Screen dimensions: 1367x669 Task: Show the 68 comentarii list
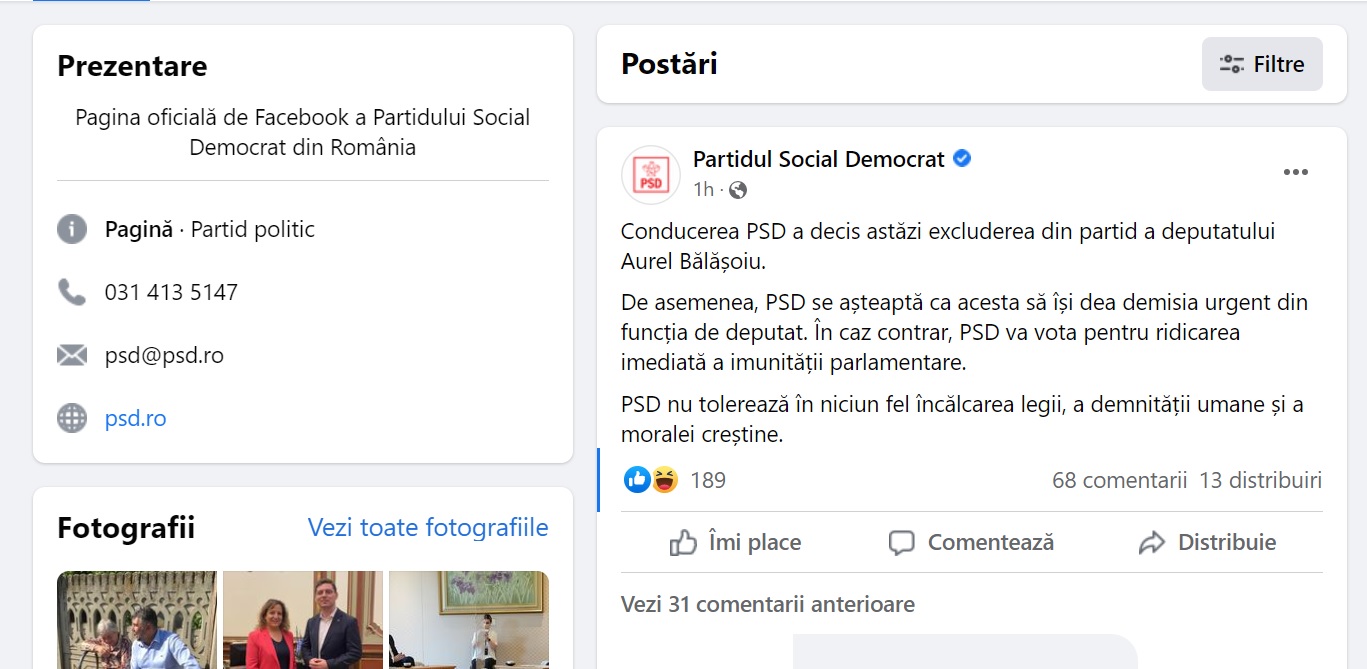click(1119, 480)
